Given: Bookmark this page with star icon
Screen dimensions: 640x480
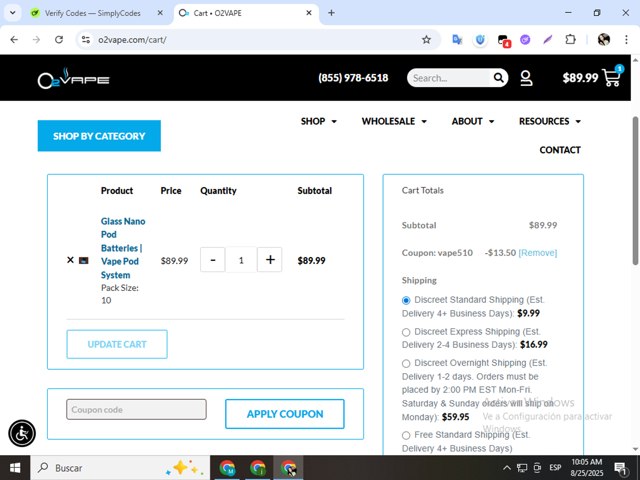Looking at the screenshot, I should (x=427, y=40).
